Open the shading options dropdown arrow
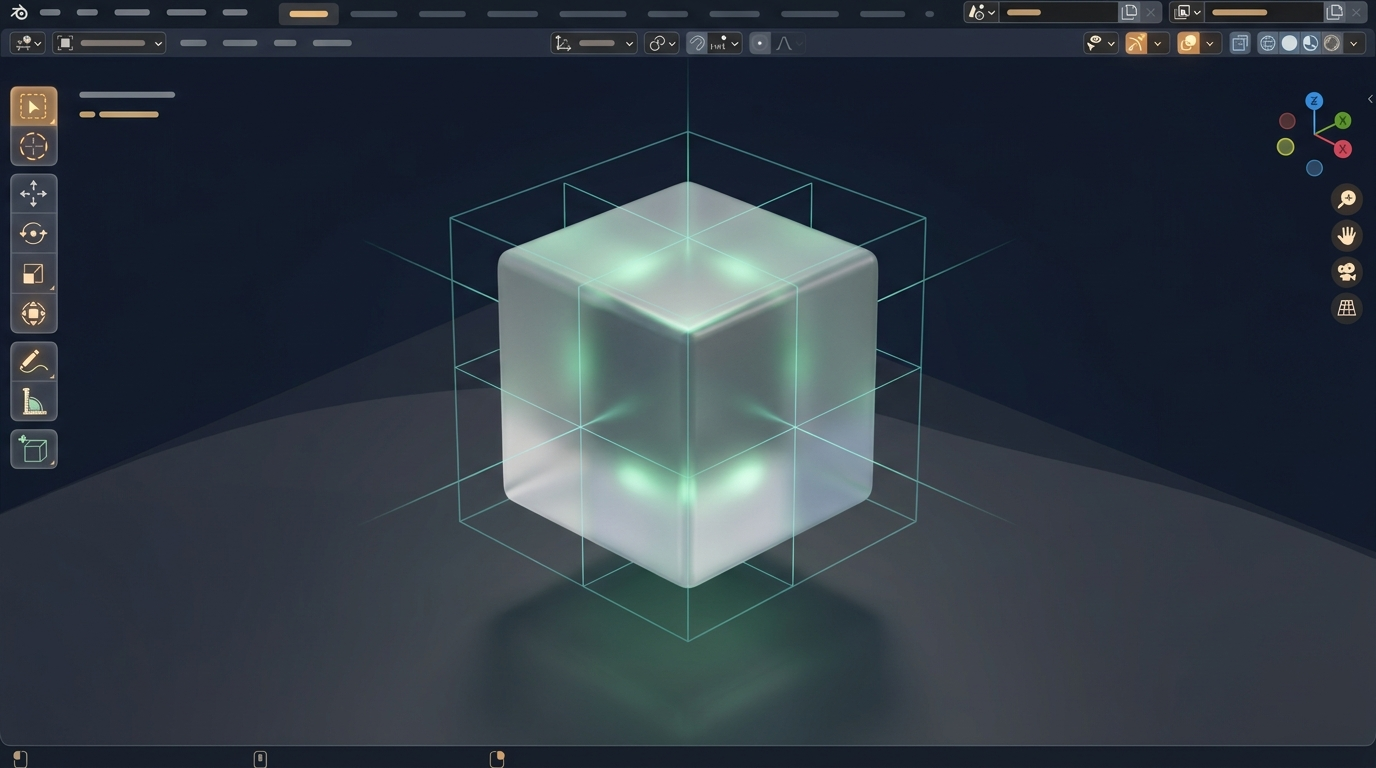This screenshot has width=1376, height=768. point(1354,43)
